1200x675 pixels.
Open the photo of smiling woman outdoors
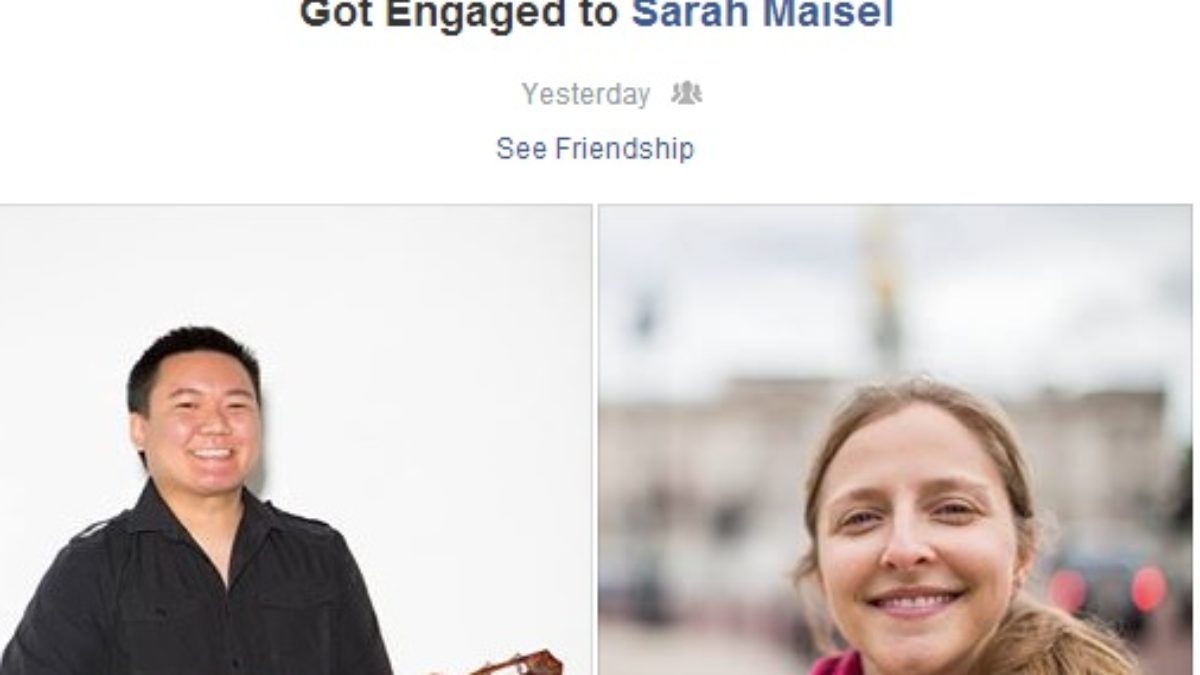[x=895, y=440]
